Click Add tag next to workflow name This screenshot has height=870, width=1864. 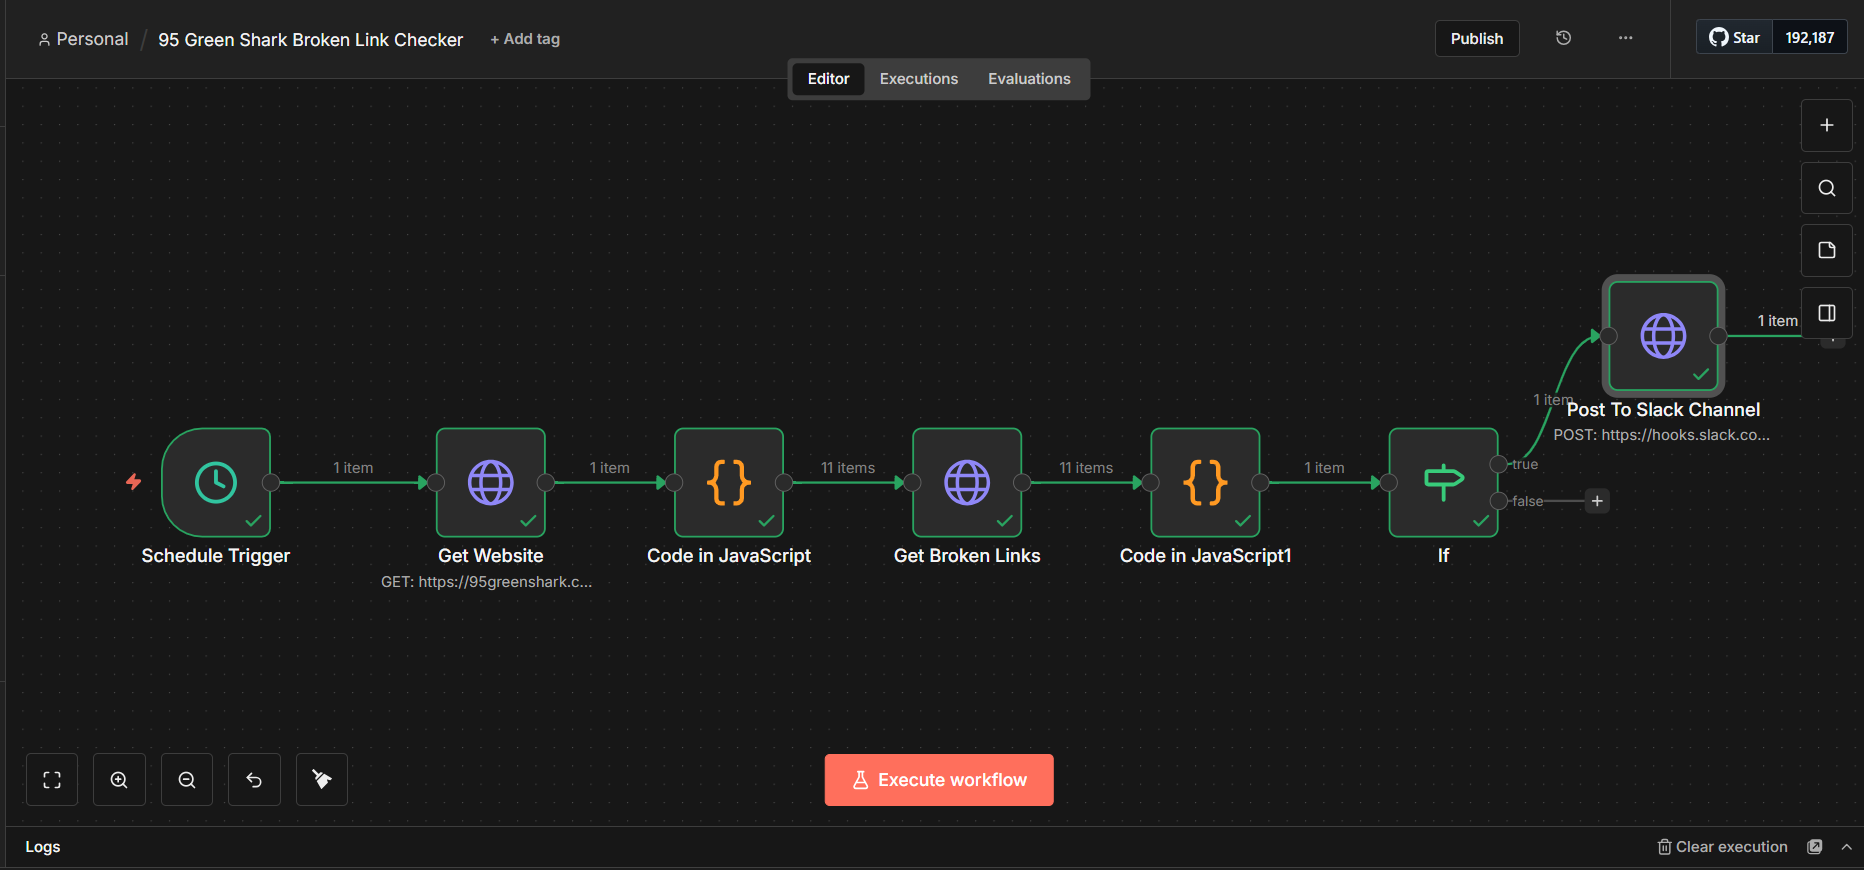[x=525, y=39]
